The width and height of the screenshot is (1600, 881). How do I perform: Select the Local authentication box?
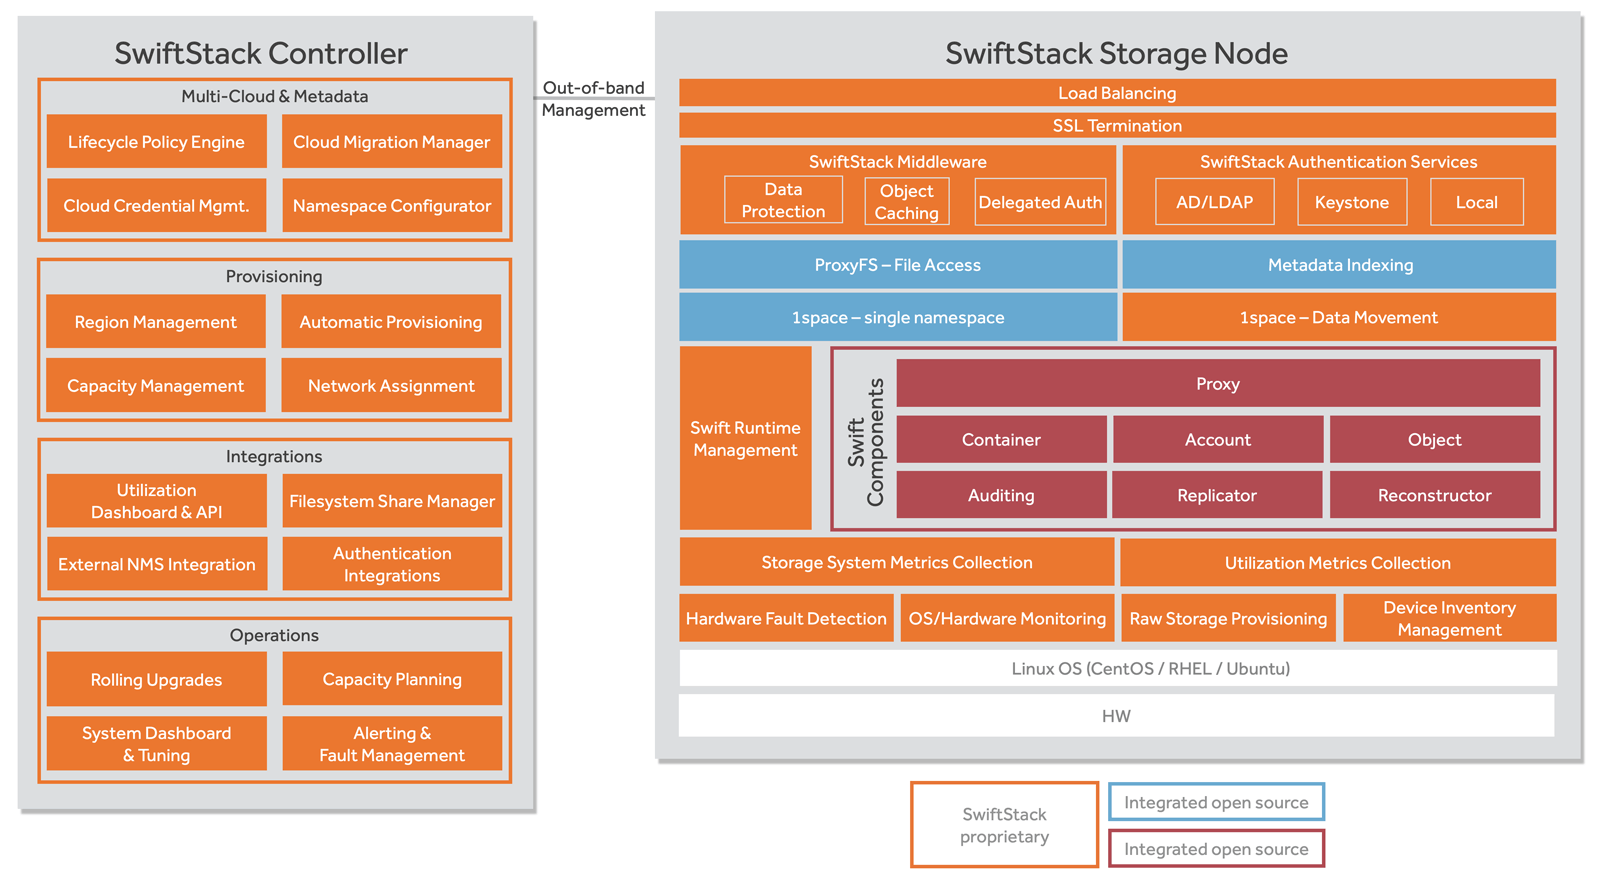pos(1477,202)
